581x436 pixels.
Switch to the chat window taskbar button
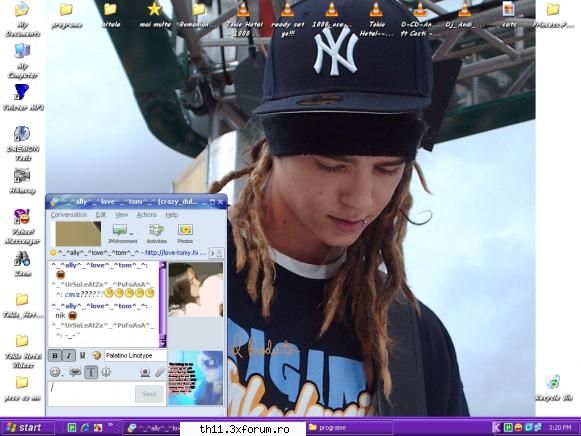click(x=152, y=428)
